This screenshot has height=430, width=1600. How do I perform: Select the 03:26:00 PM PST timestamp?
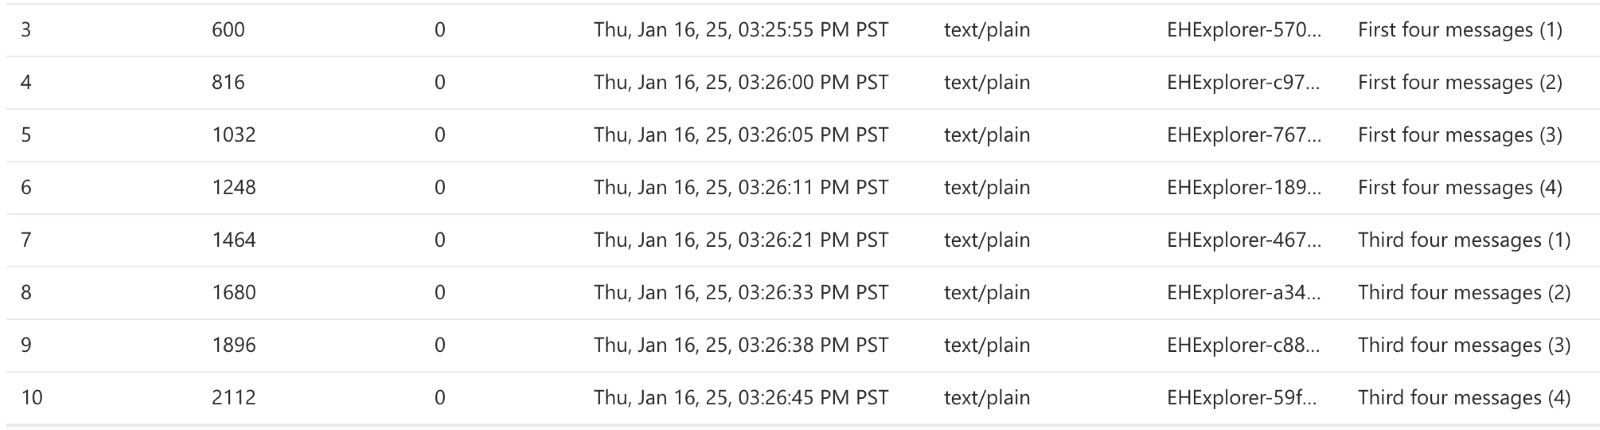pyautogui.click(x=741, y=82)
